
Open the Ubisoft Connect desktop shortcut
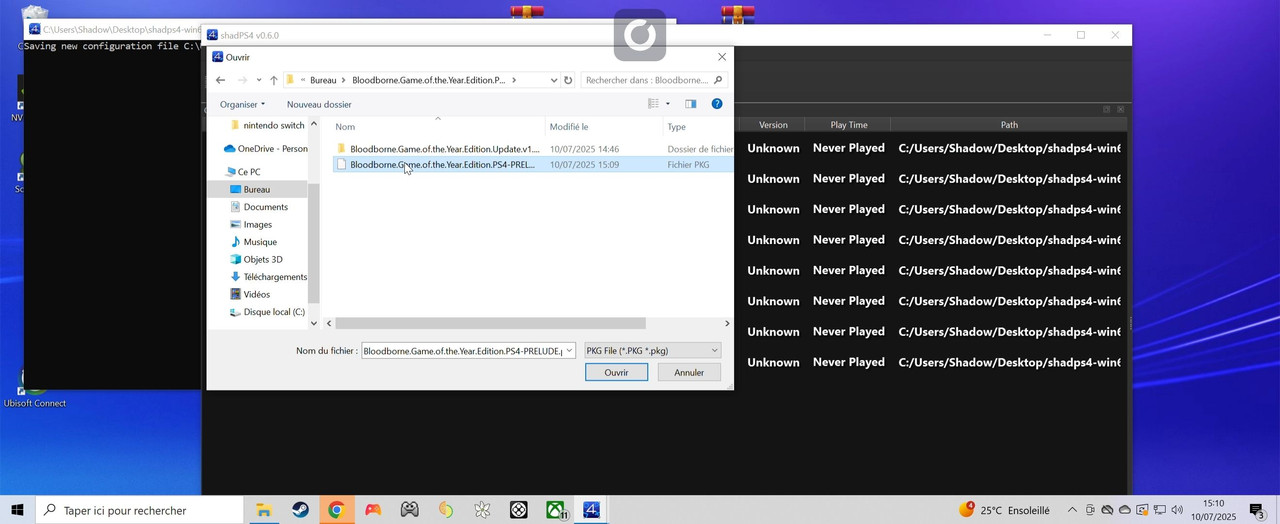coord(35,388)
